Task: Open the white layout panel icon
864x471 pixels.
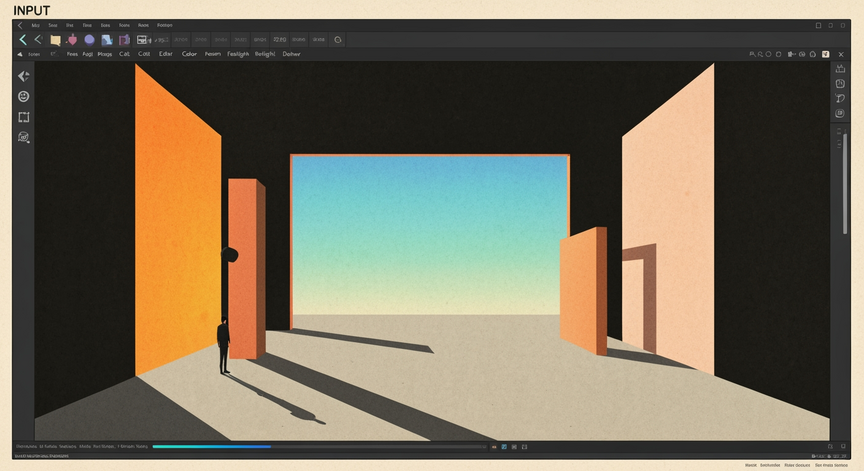Action: (142, 40)
